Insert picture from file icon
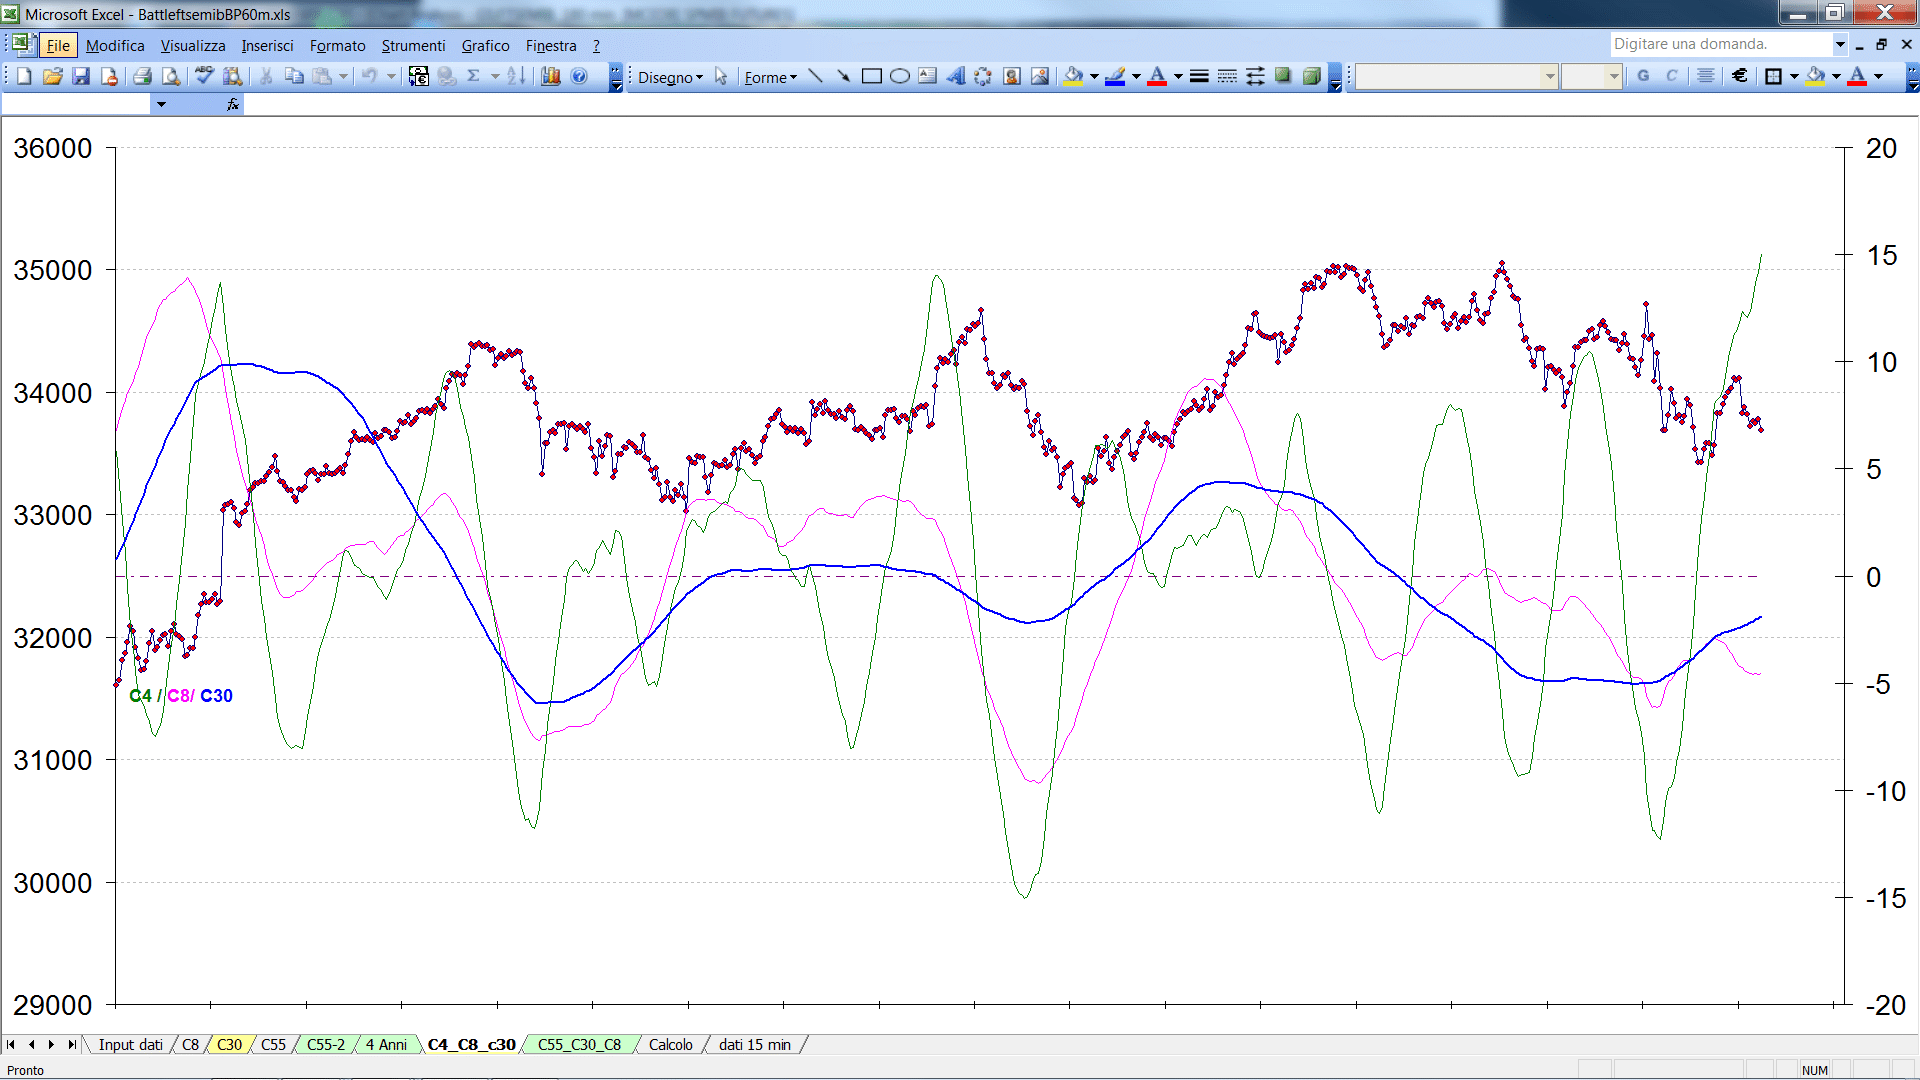1920x1080 pixels. 1040,76
